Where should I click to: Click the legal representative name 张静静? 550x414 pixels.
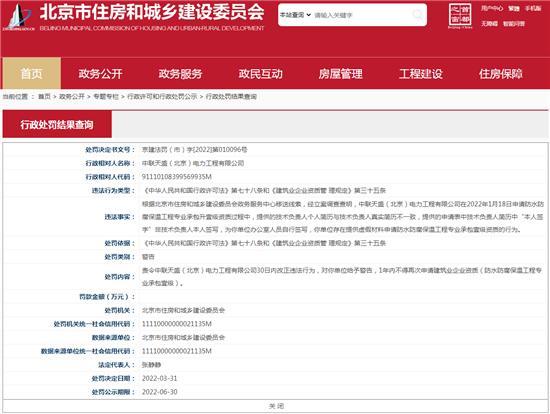click(151, 365)
